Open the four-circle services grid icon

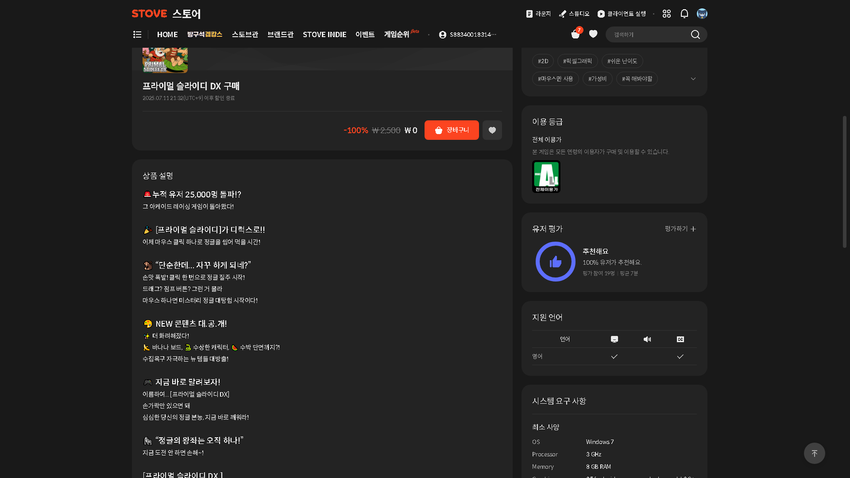[667, 14]
